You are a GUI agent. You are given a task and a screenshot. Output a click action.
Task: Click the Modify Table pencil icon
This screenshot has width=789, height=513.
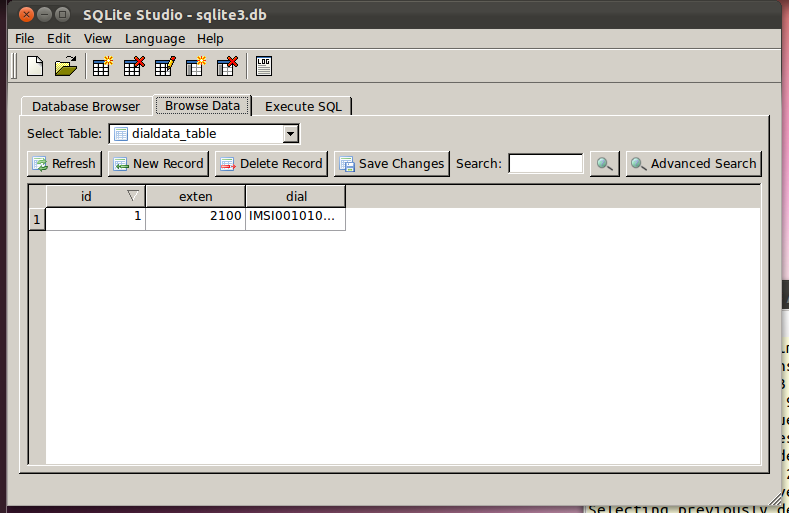click(165, 67)
